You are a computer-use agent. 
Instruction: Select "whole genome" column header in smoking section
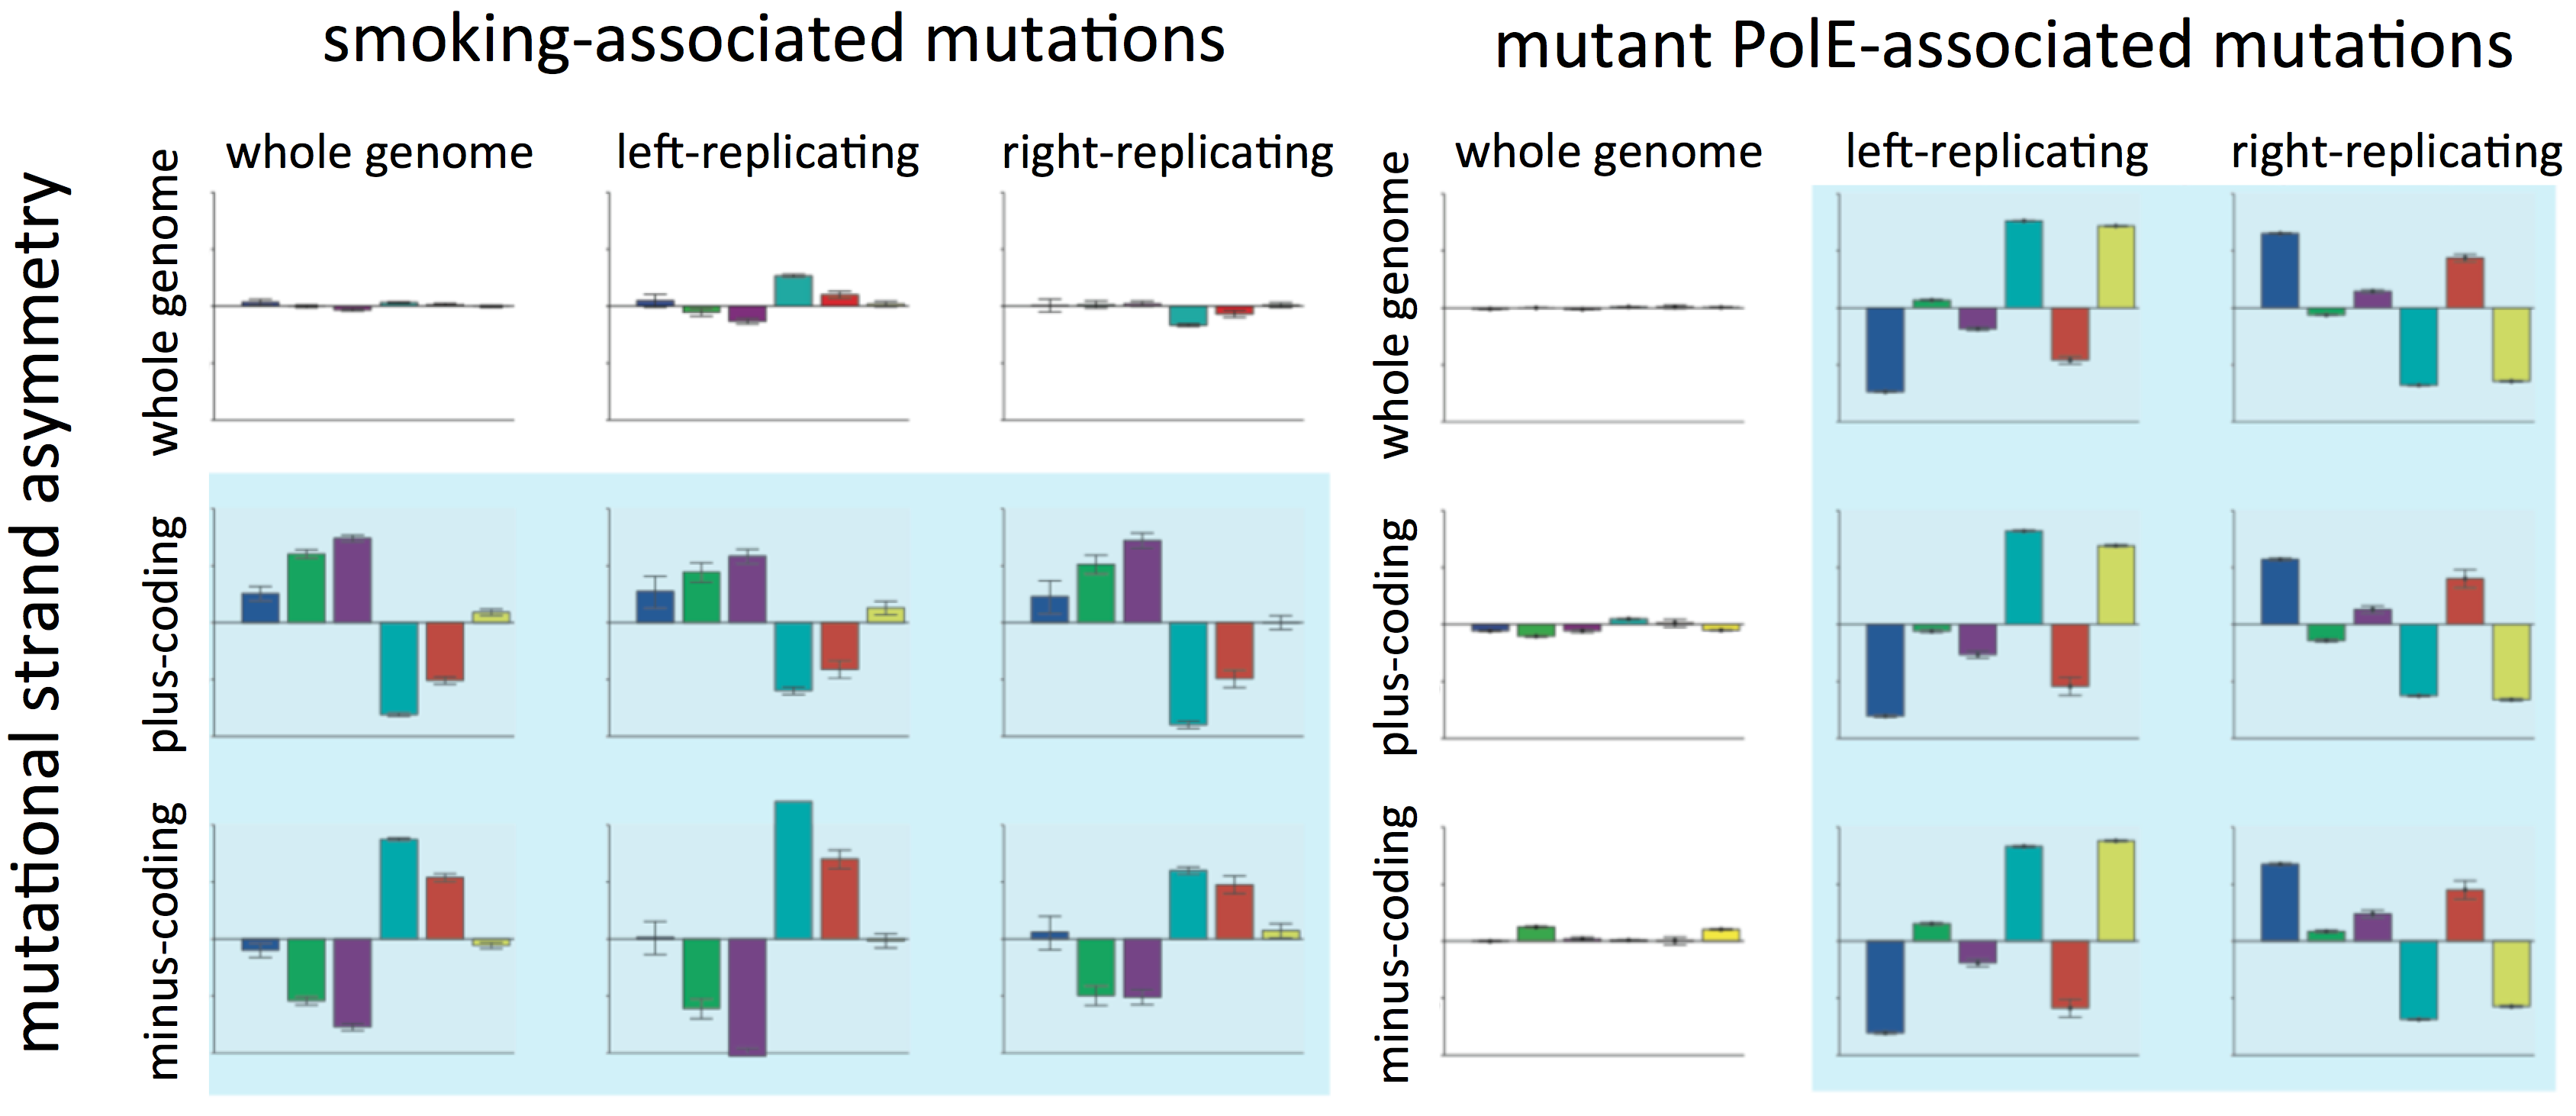click(379, 154)
